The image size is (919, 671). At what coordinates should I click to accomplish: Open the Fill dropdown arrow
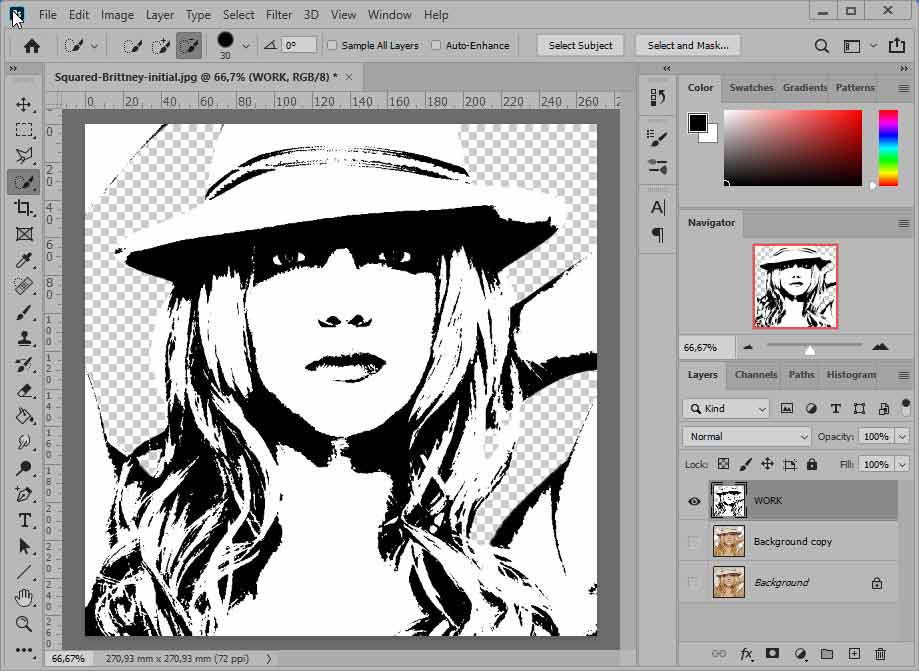[x=902, y=464]
